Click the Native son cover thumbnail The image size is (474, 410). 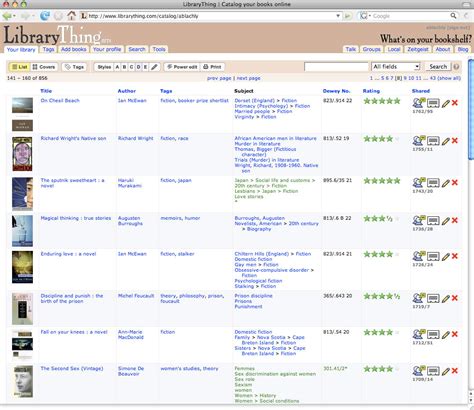tap(22, 154)
